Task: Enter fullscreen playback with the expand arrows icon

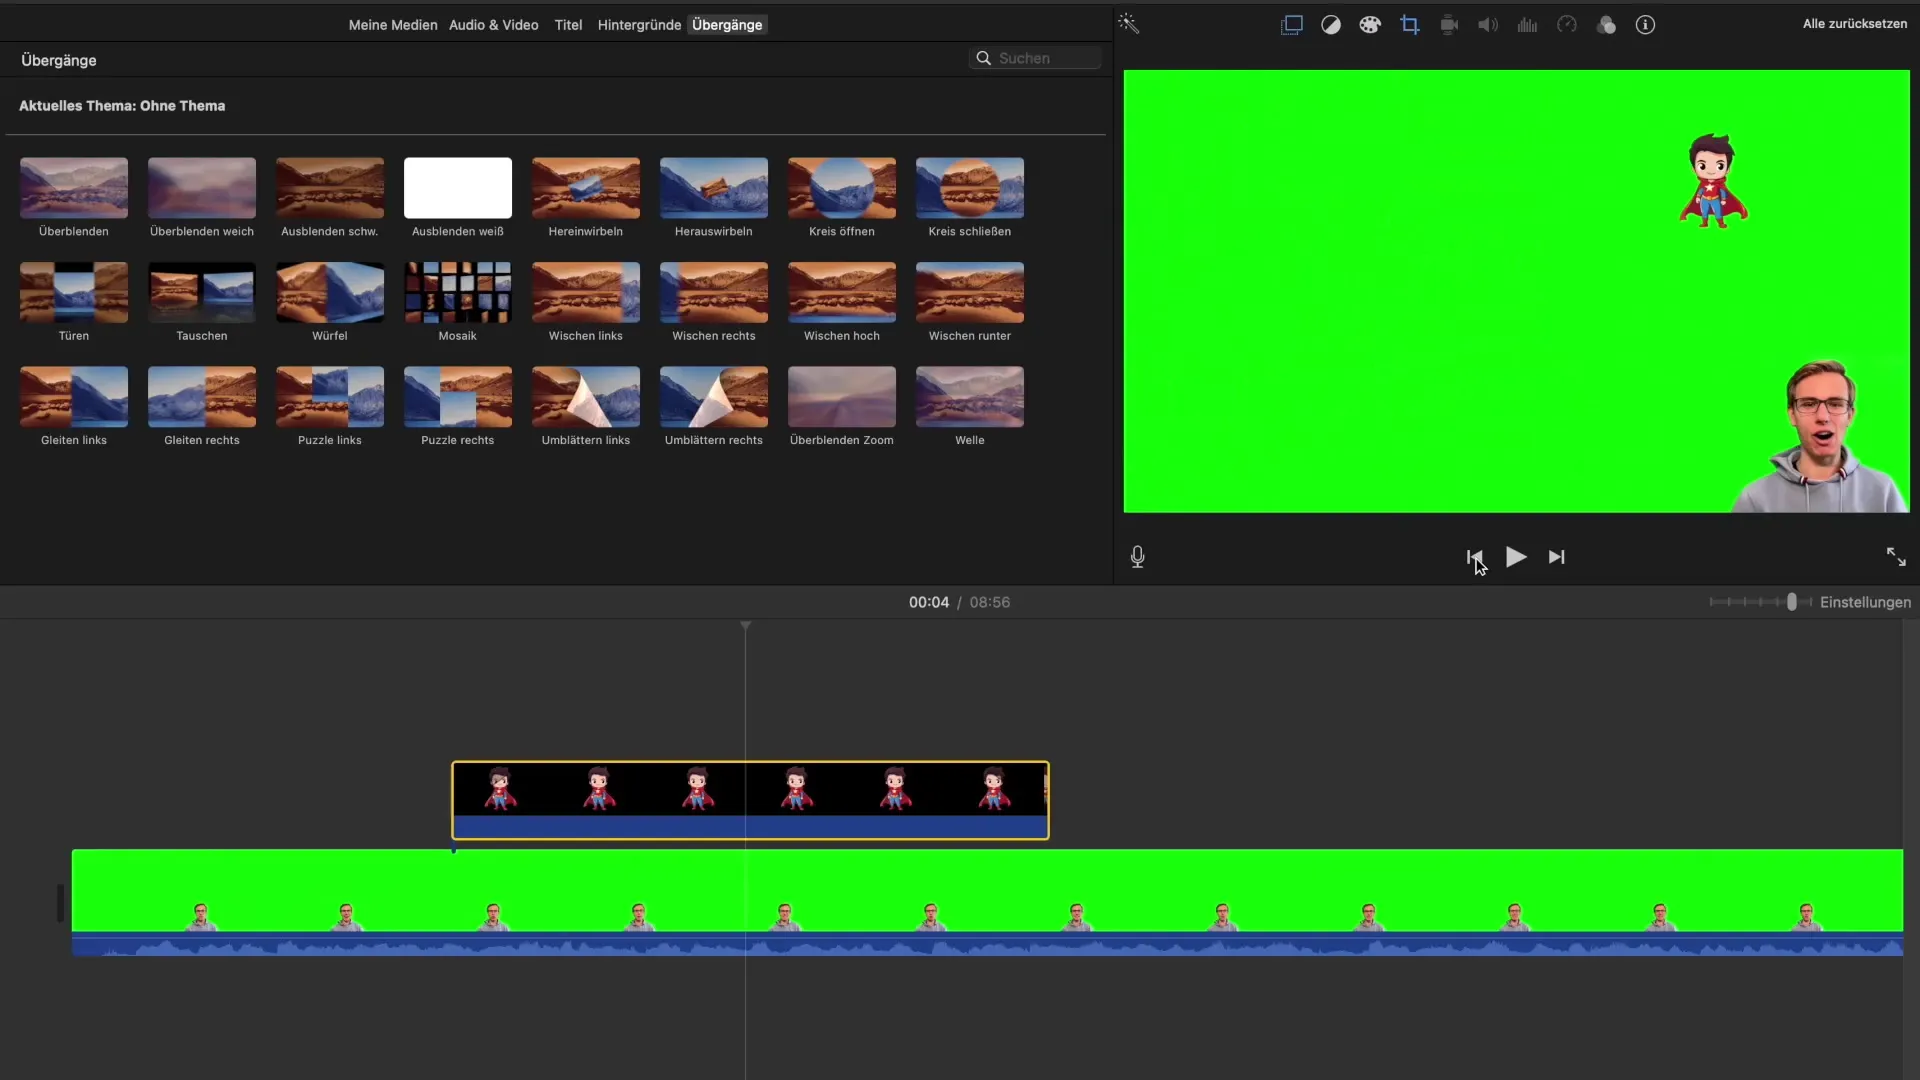Action: click(x=1896, y=557)
